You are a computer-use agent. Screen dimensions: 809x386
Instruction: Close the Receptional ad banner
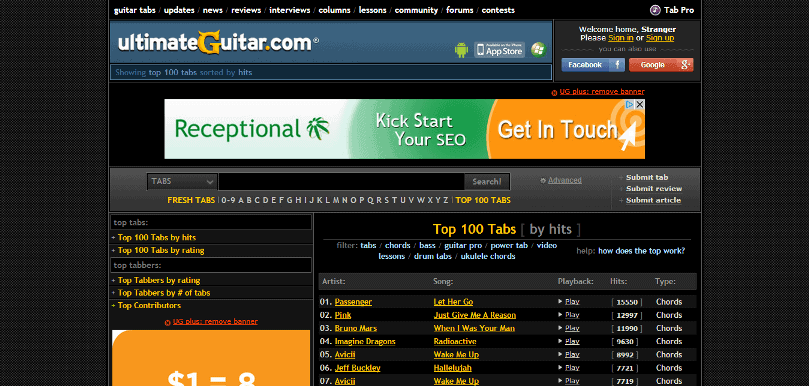click(639, 104)
